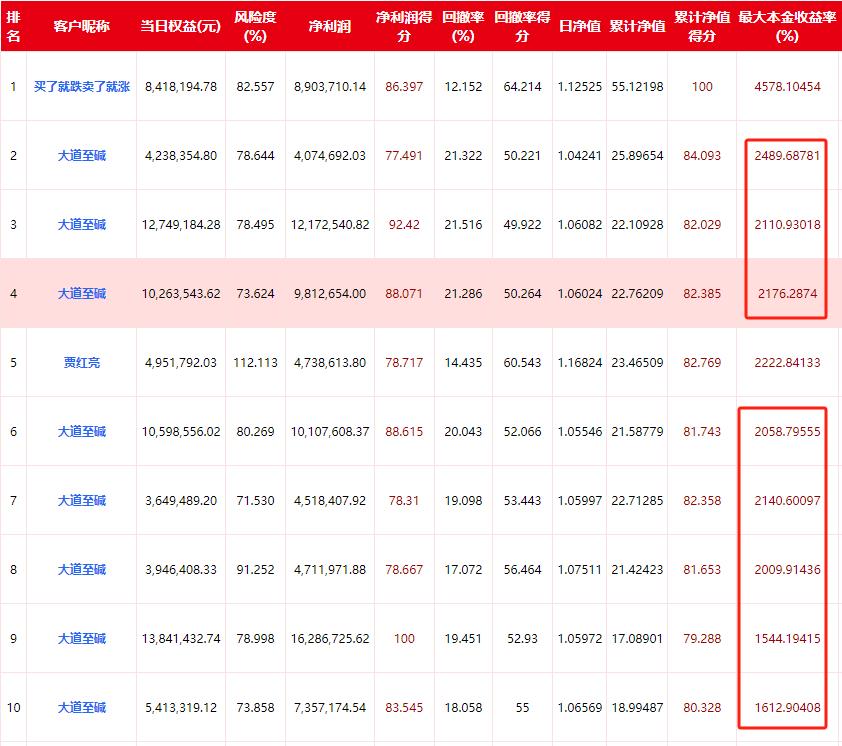Select equity value 4,238,354.80
Screen dimensions: 842x746
click(180, 156)
